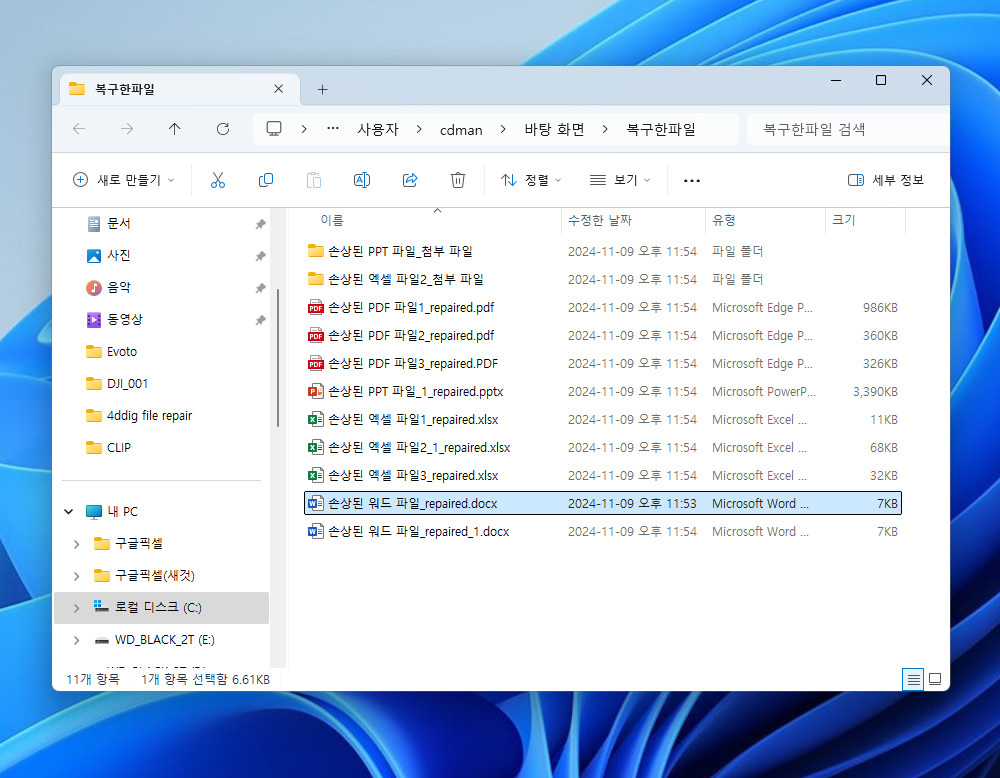The width and height of the screenshot is (1000, 778).
Task: Select 손상된 워드 파일_repaired_1.docx
Action: pos(603,532)
